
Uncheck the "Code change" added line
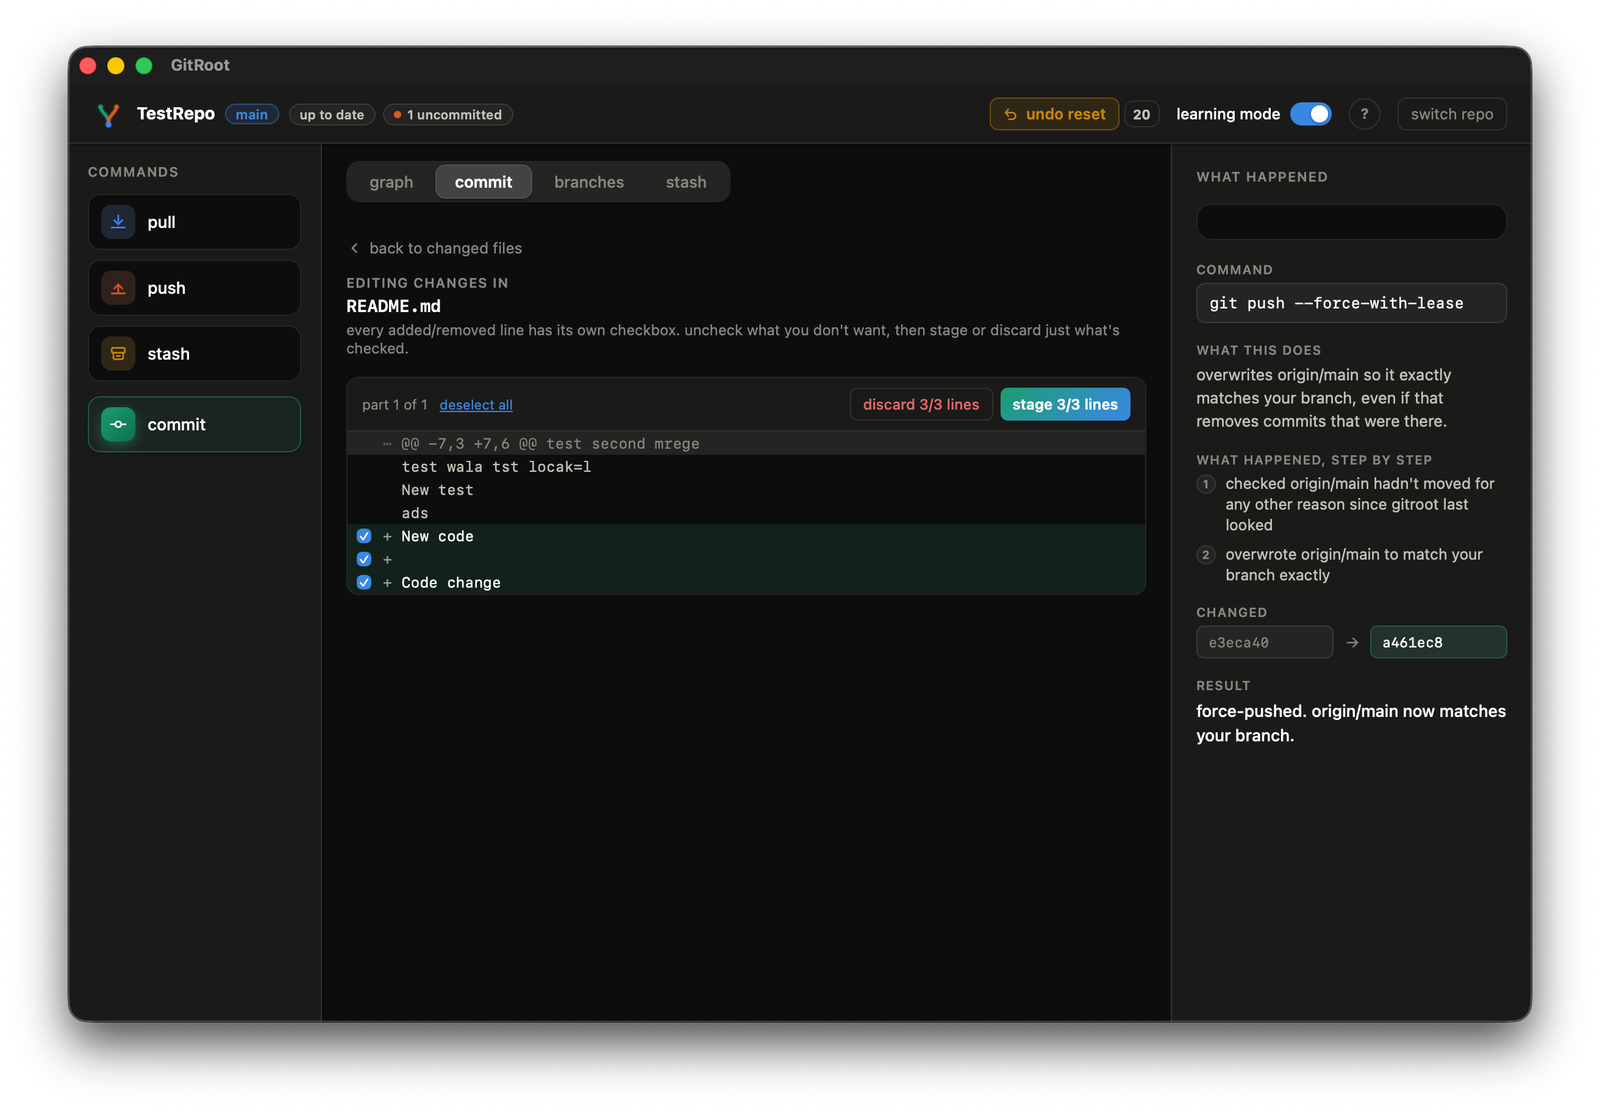(364, 582)
